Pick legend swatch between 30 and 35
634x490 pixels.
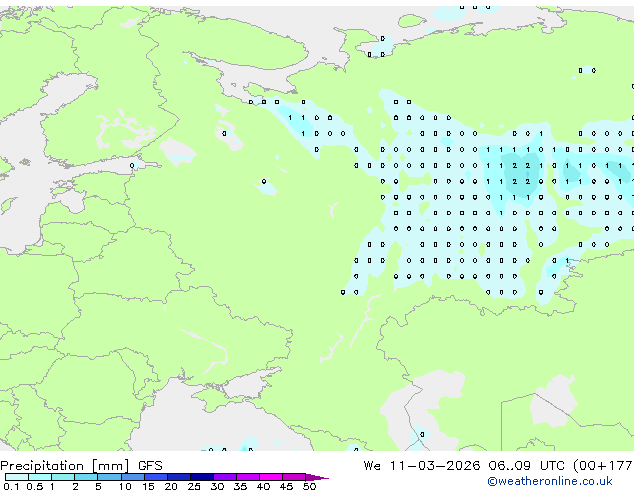pyautogui.click(x=225, y=477)
